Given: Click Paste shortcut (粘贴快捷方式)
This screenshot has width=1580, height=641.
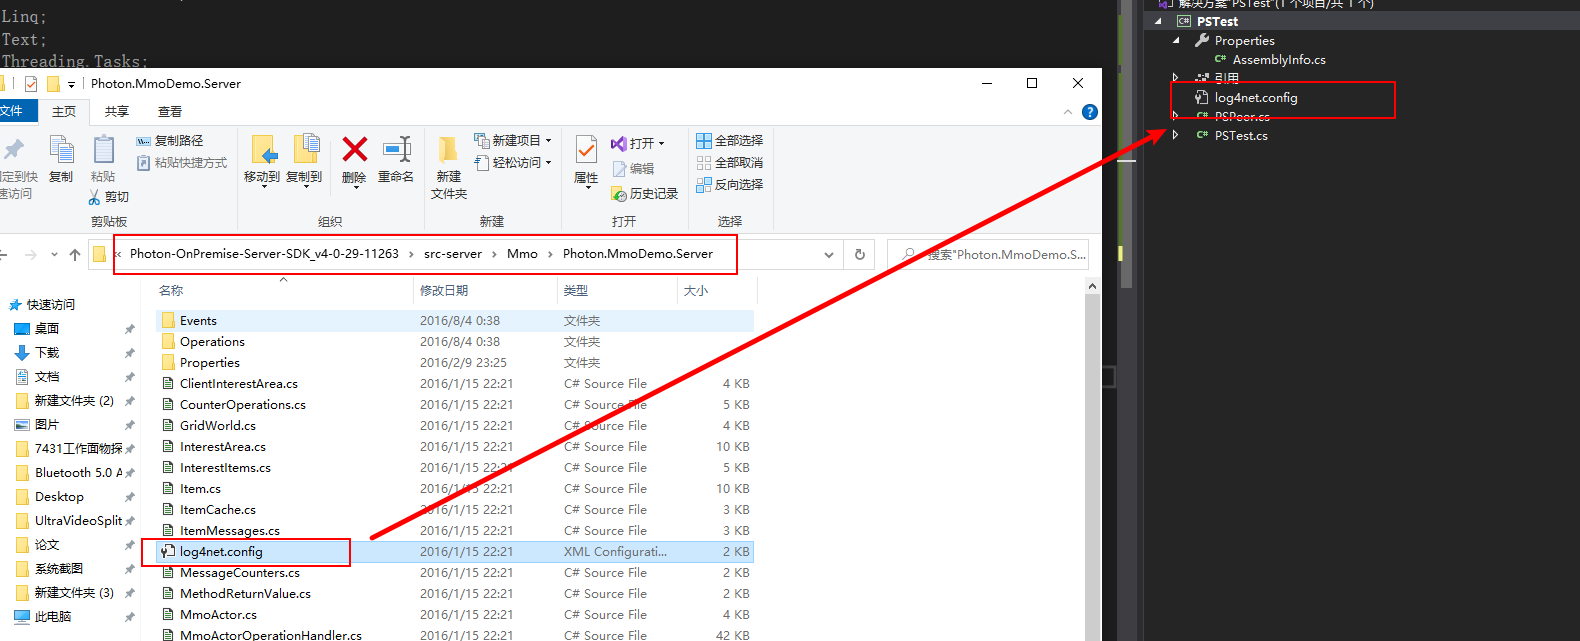Looking at the screenshot, I should click(182, 163).
